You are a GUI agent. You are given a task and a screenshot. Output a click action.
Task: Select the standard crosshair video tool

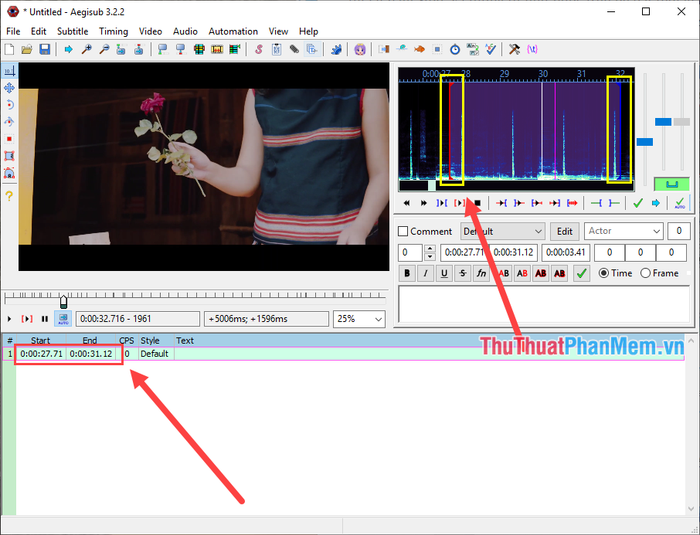[x=9, y=71]
